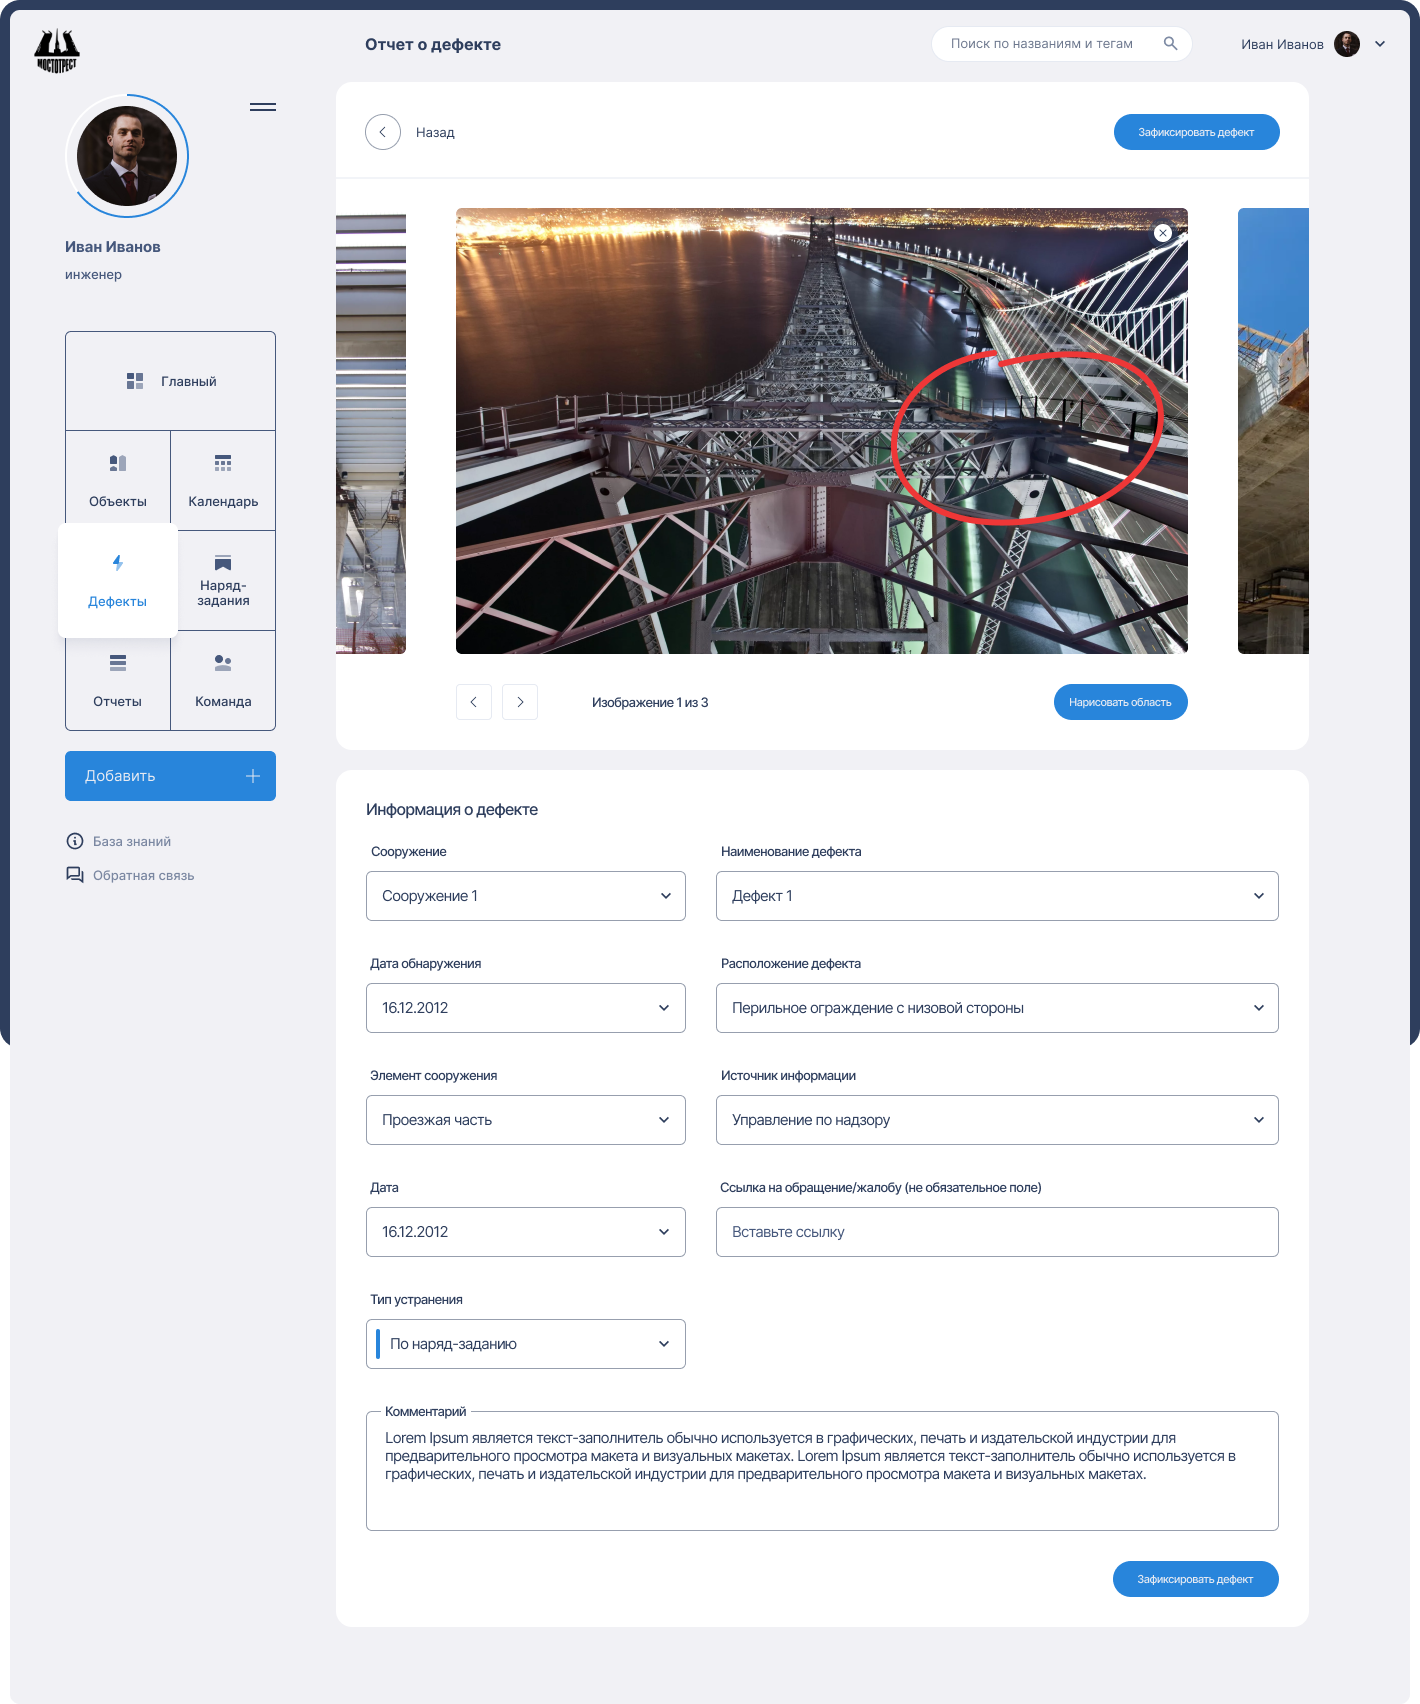Click into the Комментарий text area

(x=822, y=1471)
